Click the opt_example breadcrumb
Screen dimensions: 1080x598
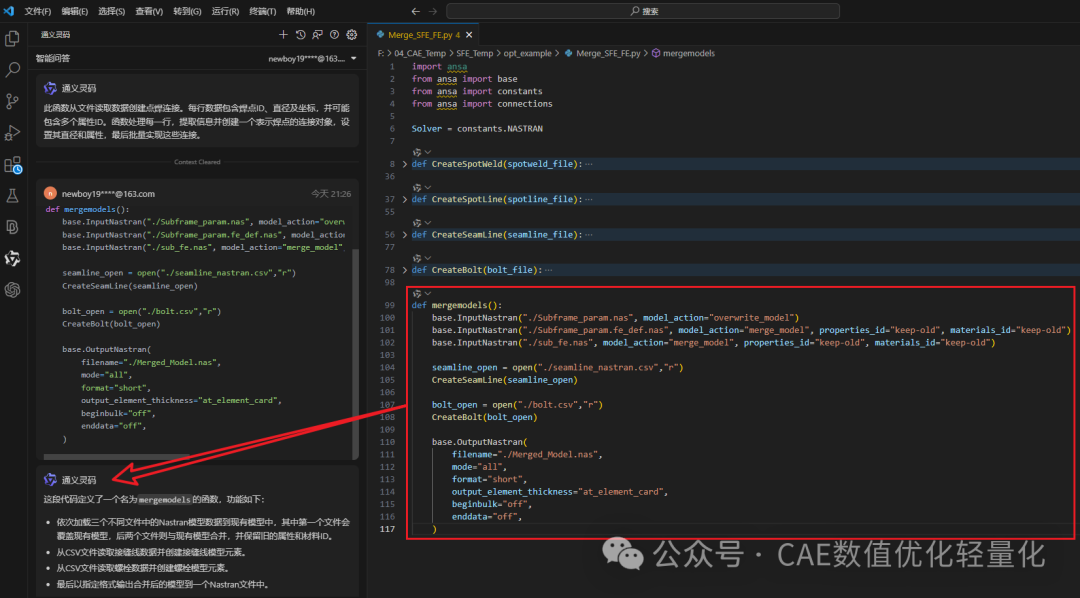(528, 53)
